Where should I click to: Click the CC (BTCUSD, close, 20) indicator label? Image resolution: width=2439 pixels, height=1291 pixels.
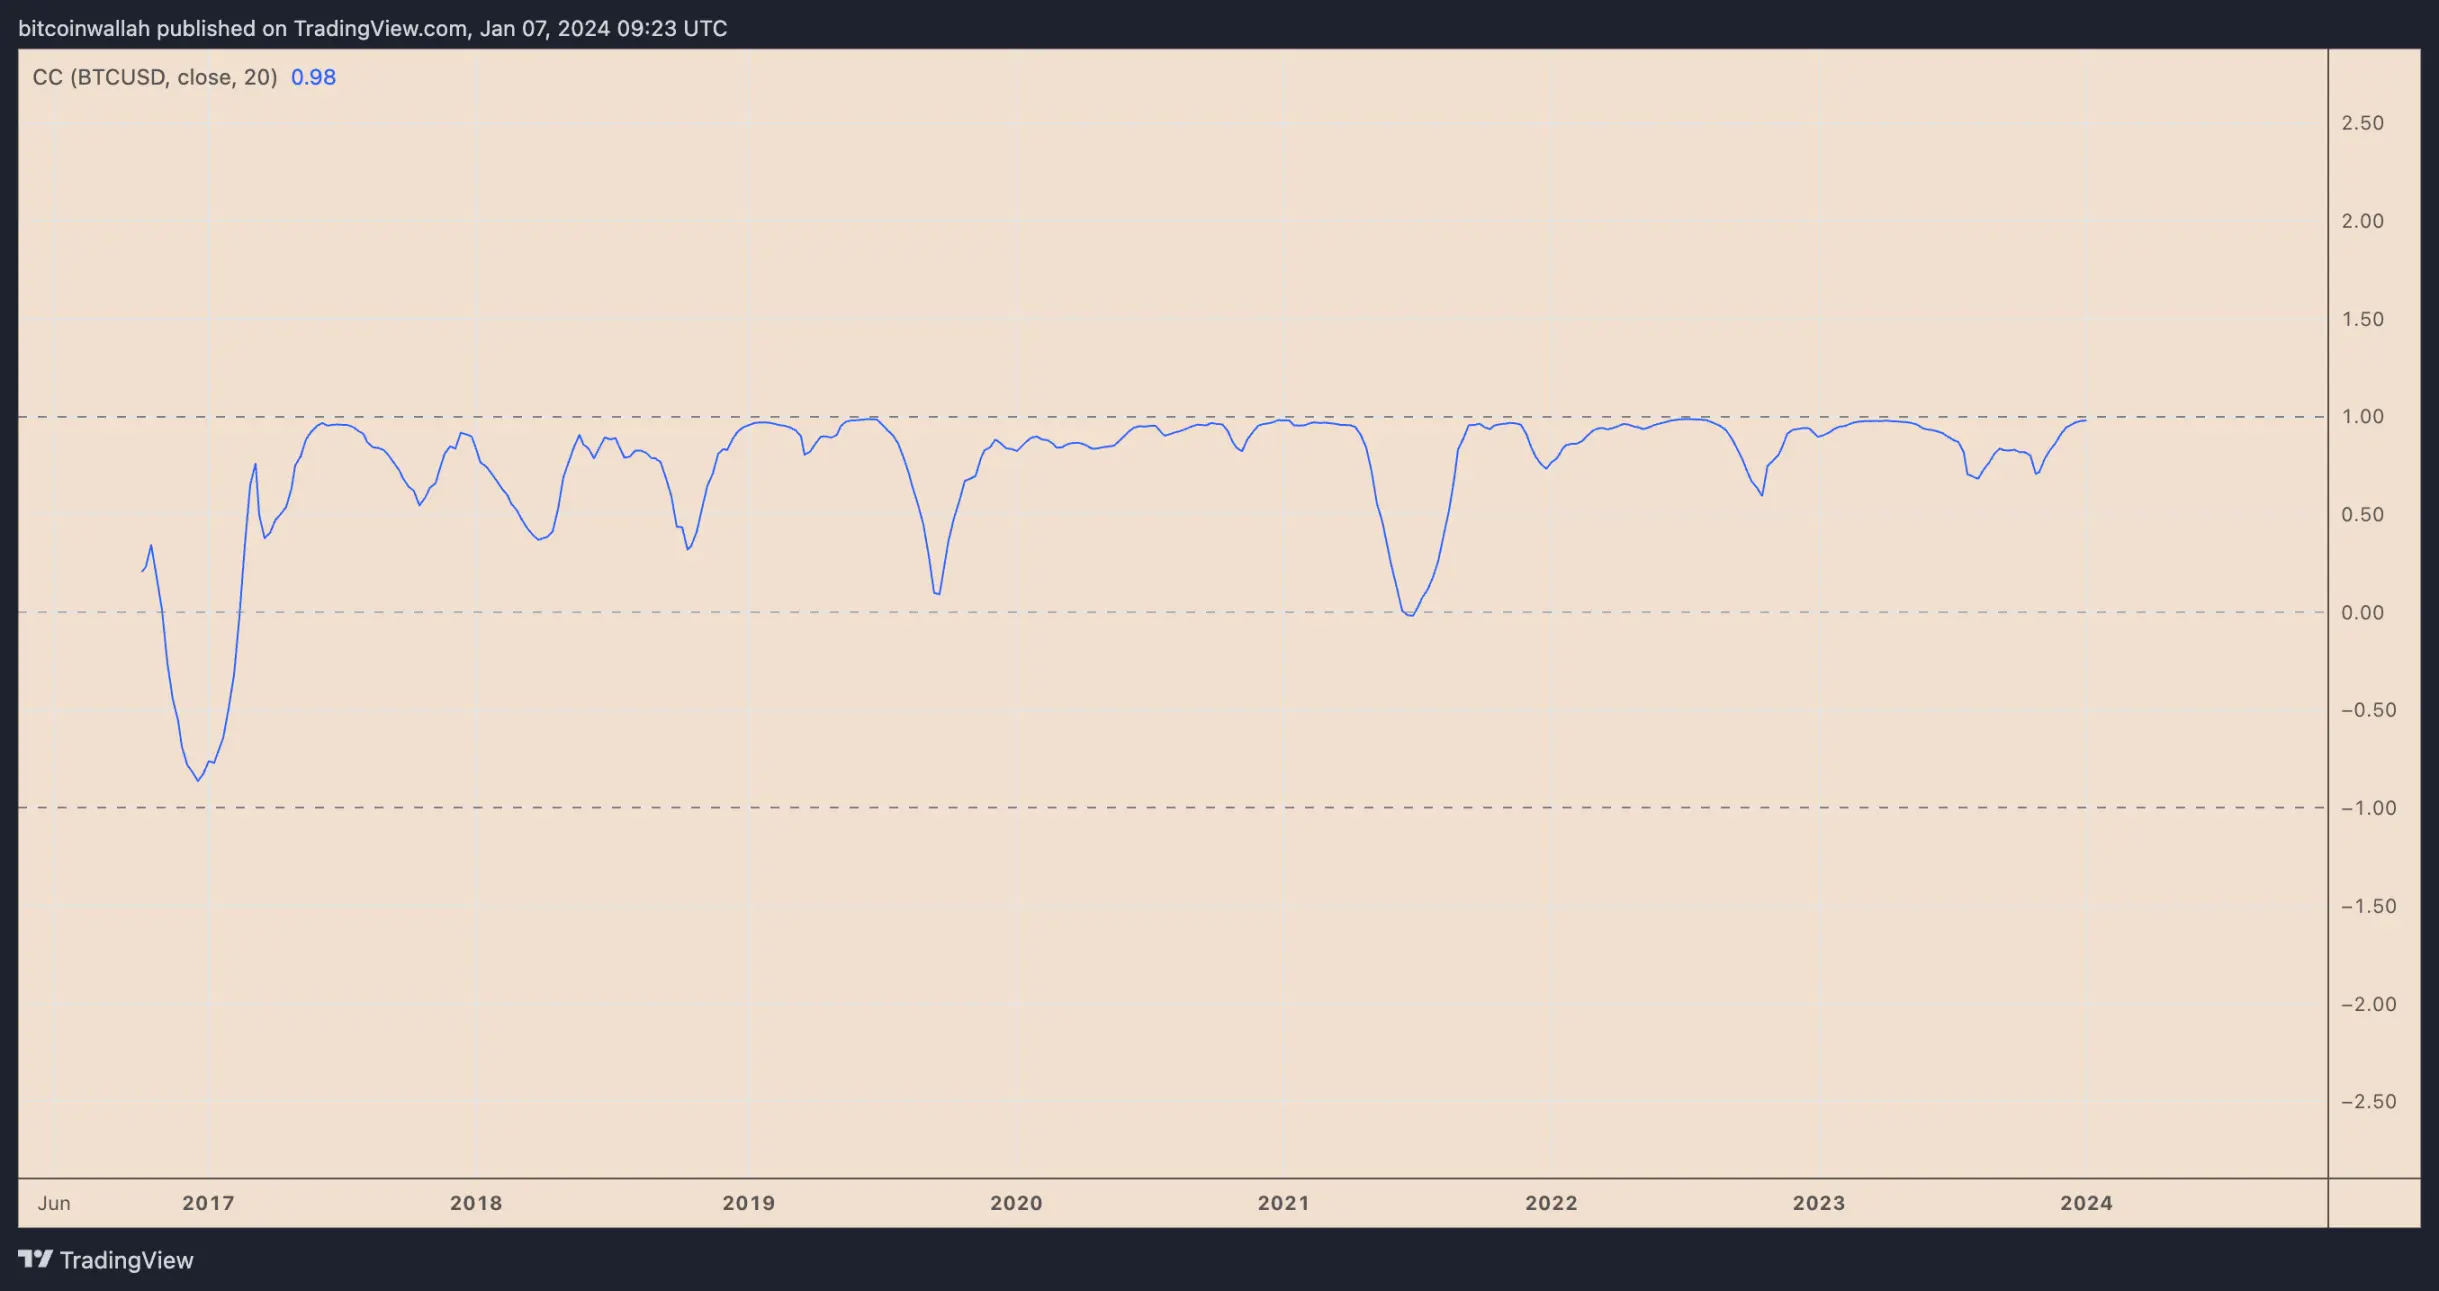point(155,77)
